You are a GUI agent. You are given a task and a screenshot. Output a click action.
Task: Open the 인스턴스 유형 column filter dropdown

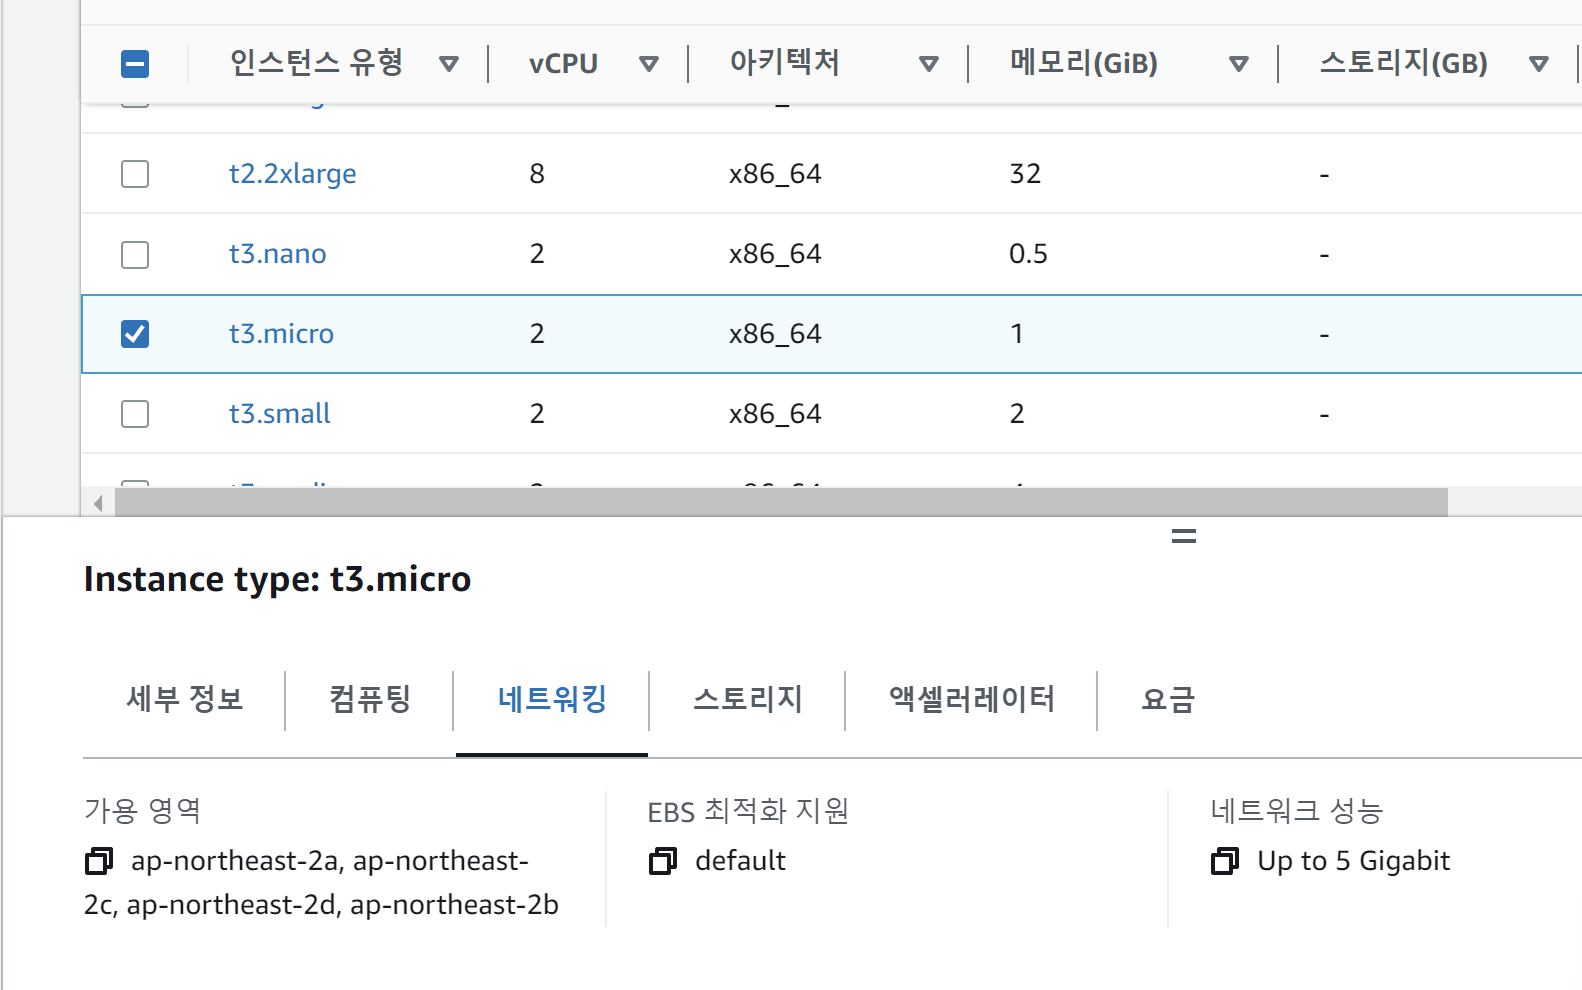449,64
